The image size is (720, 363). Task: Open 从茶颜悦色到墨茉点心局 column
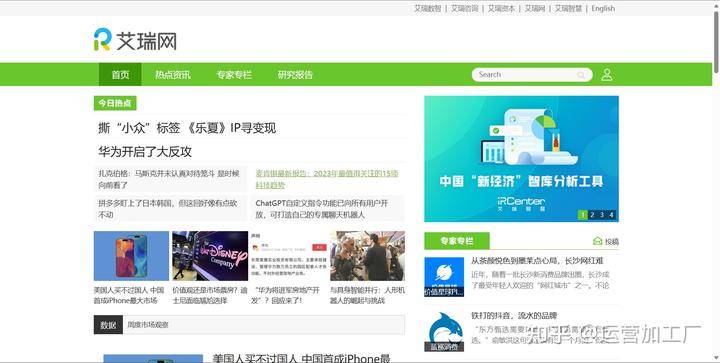pos(537,261)
